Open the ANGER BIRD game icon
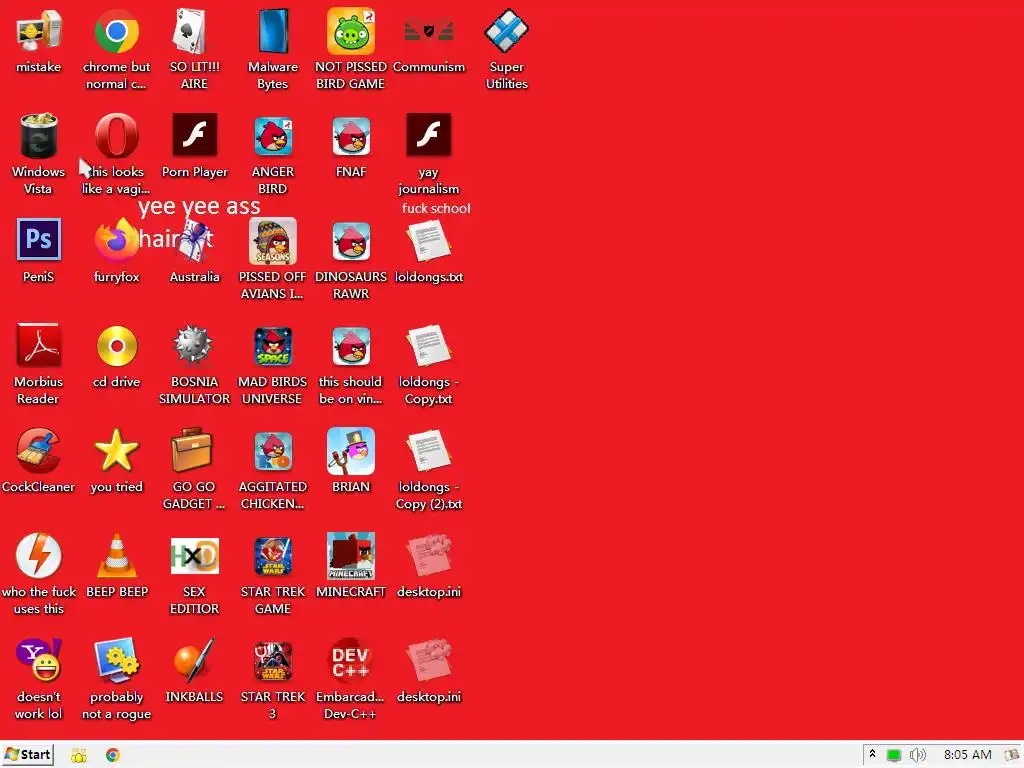This screenshot has height=768, width=1024. [272, 136]
